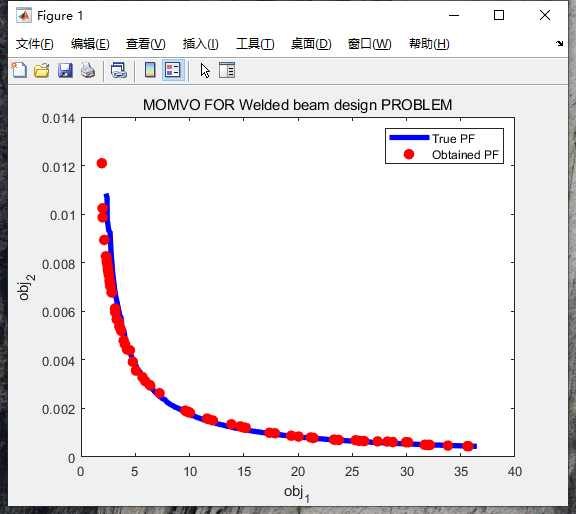
Task: Print the figure using the printer icon
Action: (88, 70)
